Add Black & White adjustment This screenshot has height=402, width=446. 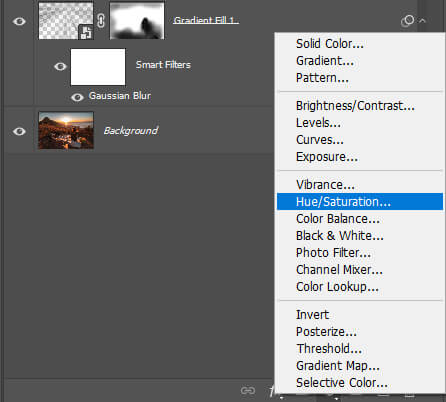360,236
